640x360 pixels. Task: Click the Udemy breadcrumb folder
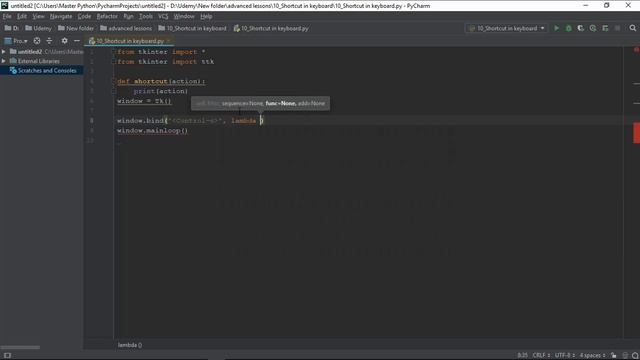click(38, 28)
